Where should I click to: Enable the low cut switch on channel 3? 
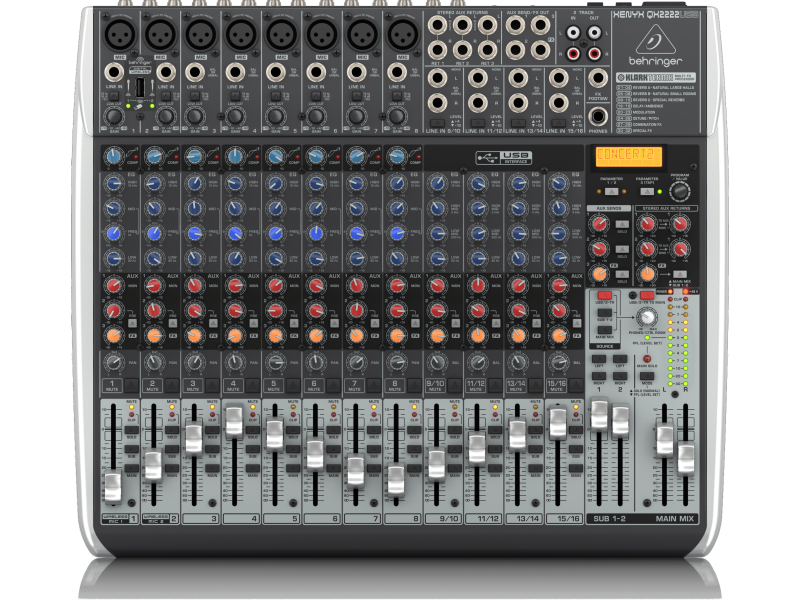195,96
